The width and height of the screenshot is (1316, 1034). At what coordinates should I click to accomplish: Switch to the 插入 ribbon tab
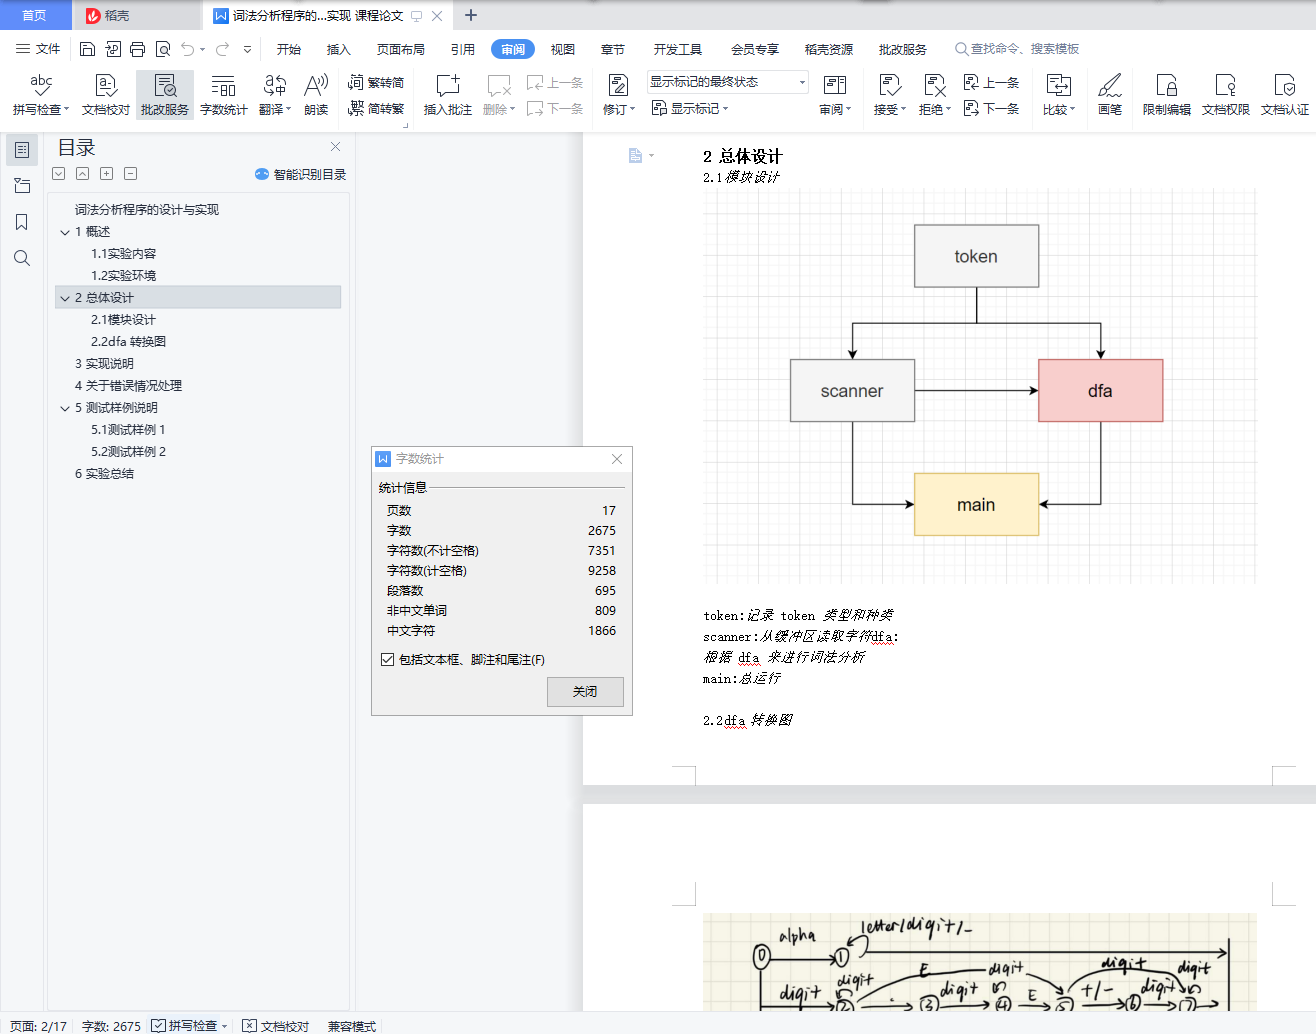(x=339, y=49)
